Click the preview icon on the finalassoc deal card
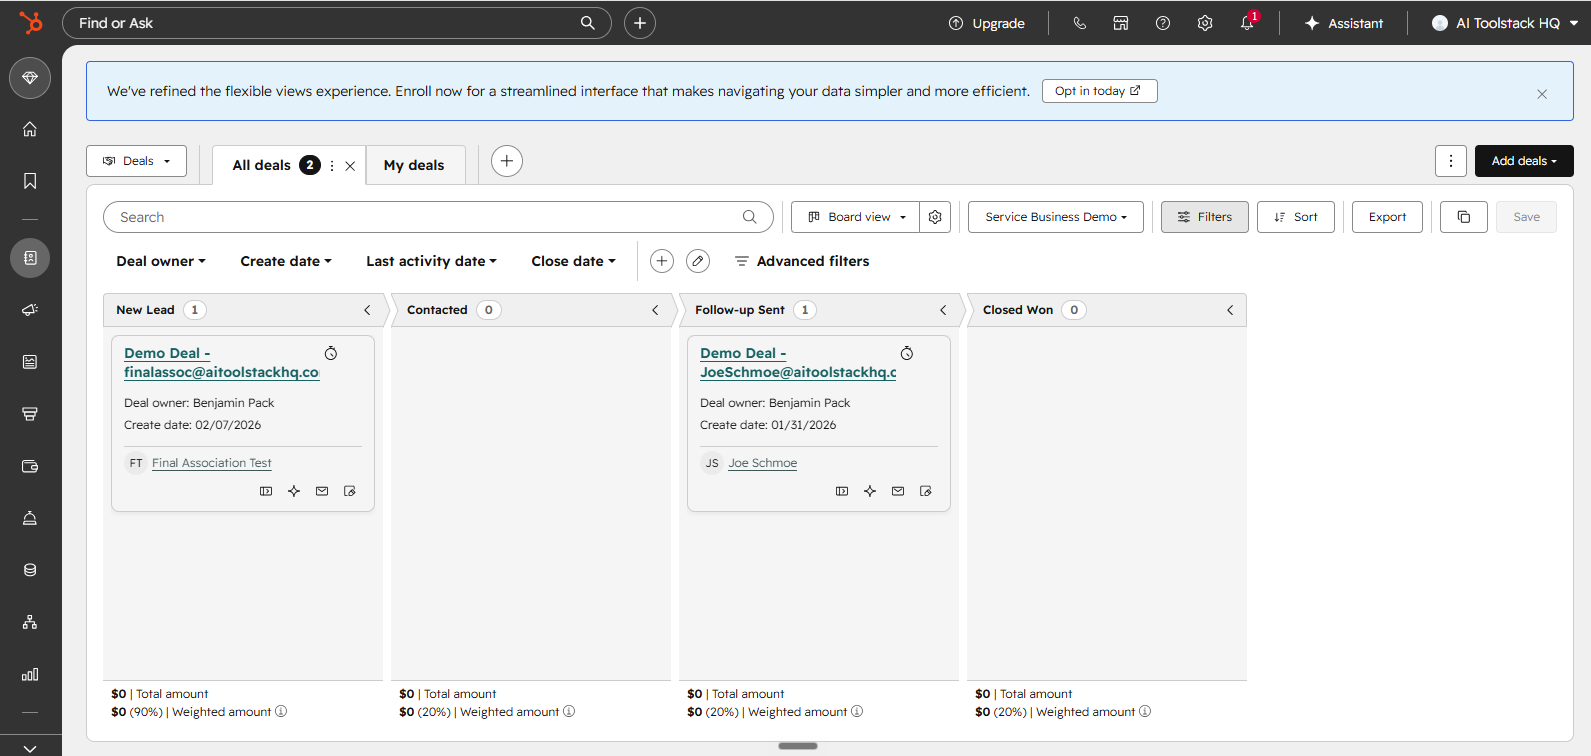 [266, 491]
